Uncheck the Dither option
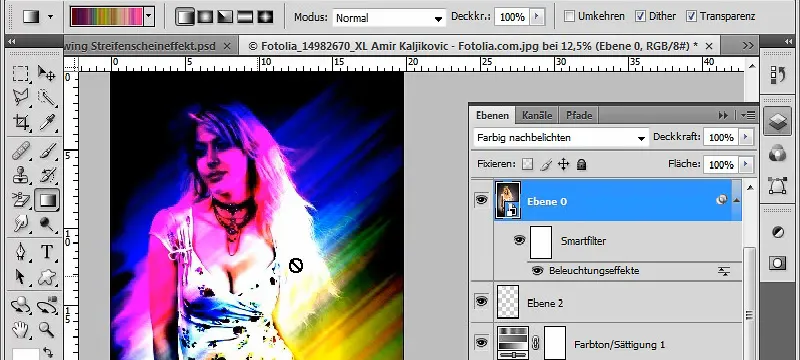The height and width of the screenshot is (360, 800). 640,16
